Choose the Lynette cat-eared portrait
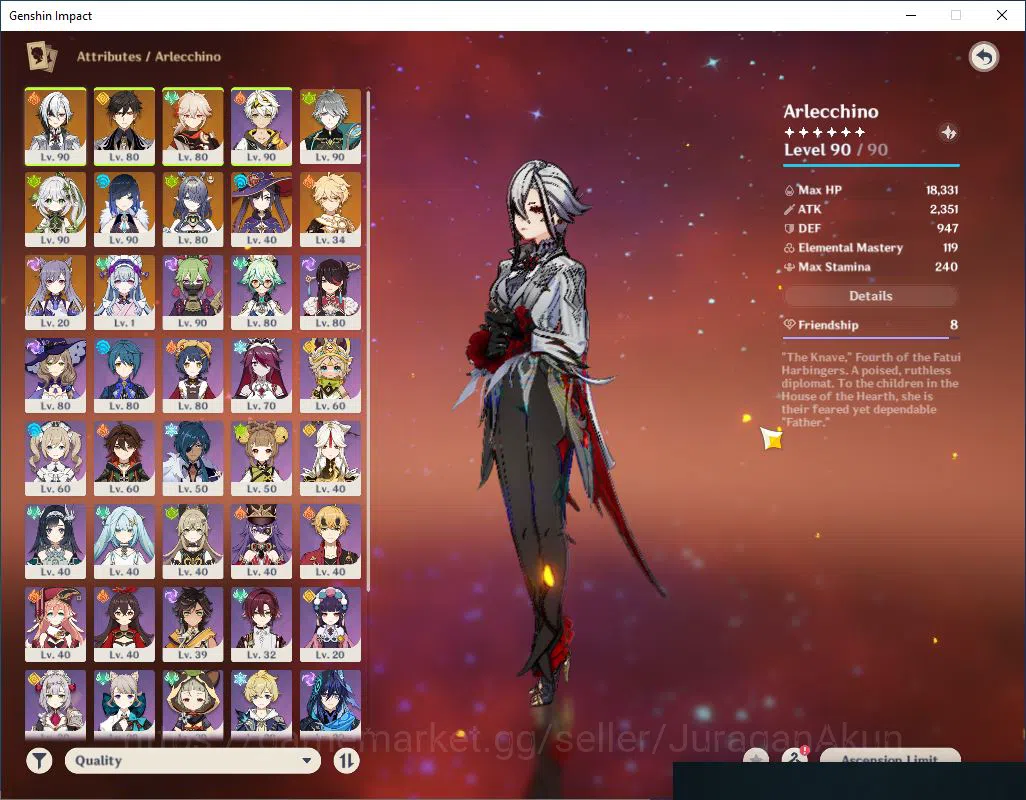This screenshot has height=800, width=1026. [124, 704]
